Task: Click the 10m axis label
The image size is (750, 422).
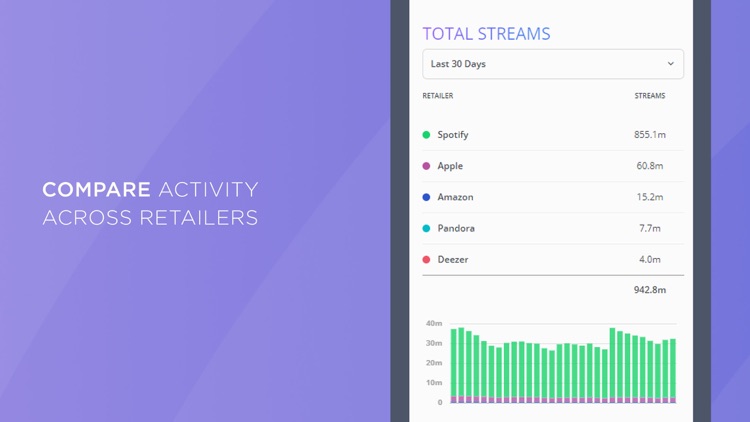Action: (434, 382)
